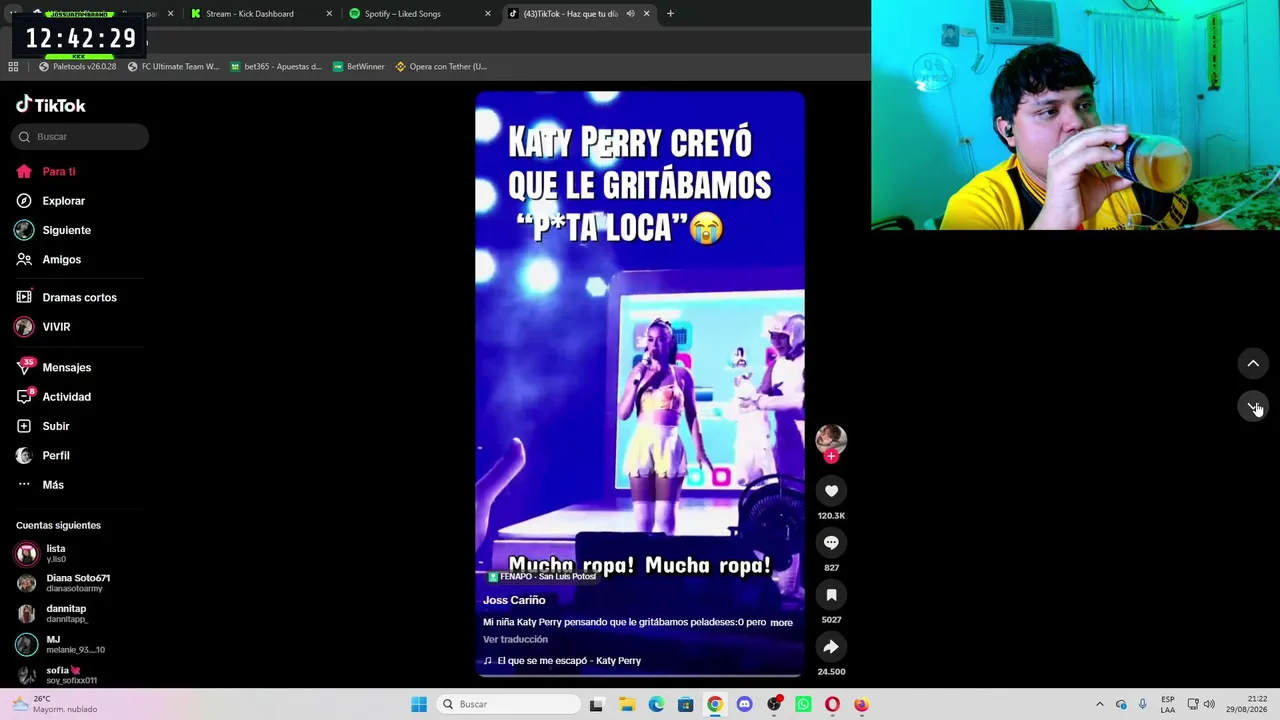Image resolution: width=1280 pixels, height=720 pixels.
Task: Go to the previous video with up arrow
Action: [x=1253, y=364]
